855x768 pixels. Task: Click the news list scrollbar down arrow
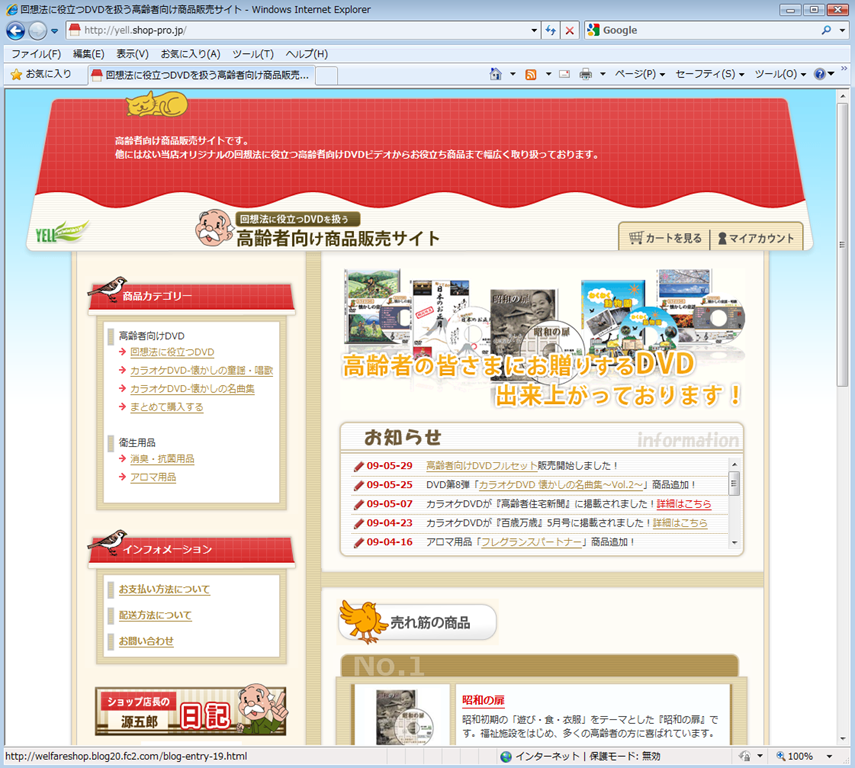point(735,543)
